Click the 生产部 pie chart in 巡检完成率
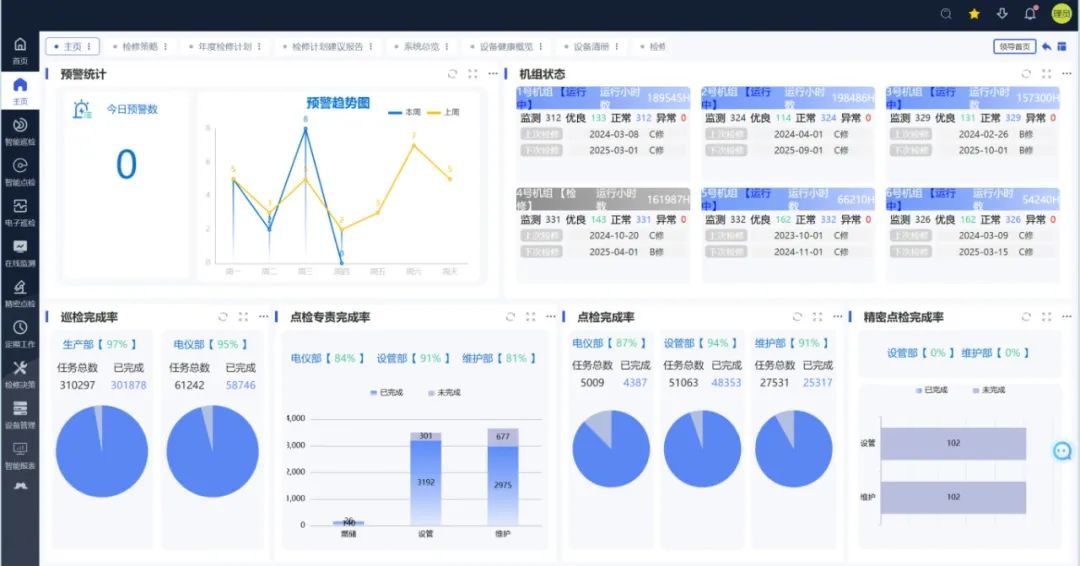This screenshot has width=1080, height=566. [102, 451]
